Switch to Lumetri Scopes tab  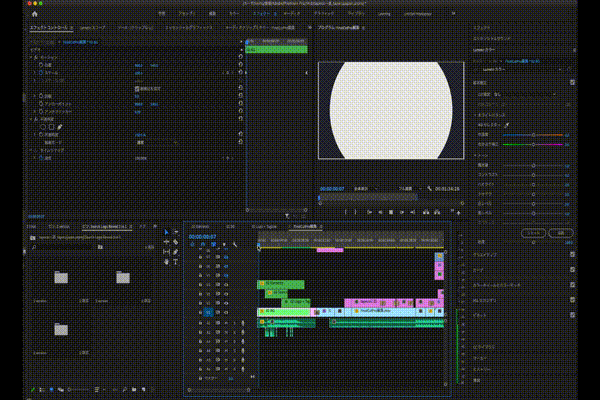pyautogui.click(x=93, y=28)
